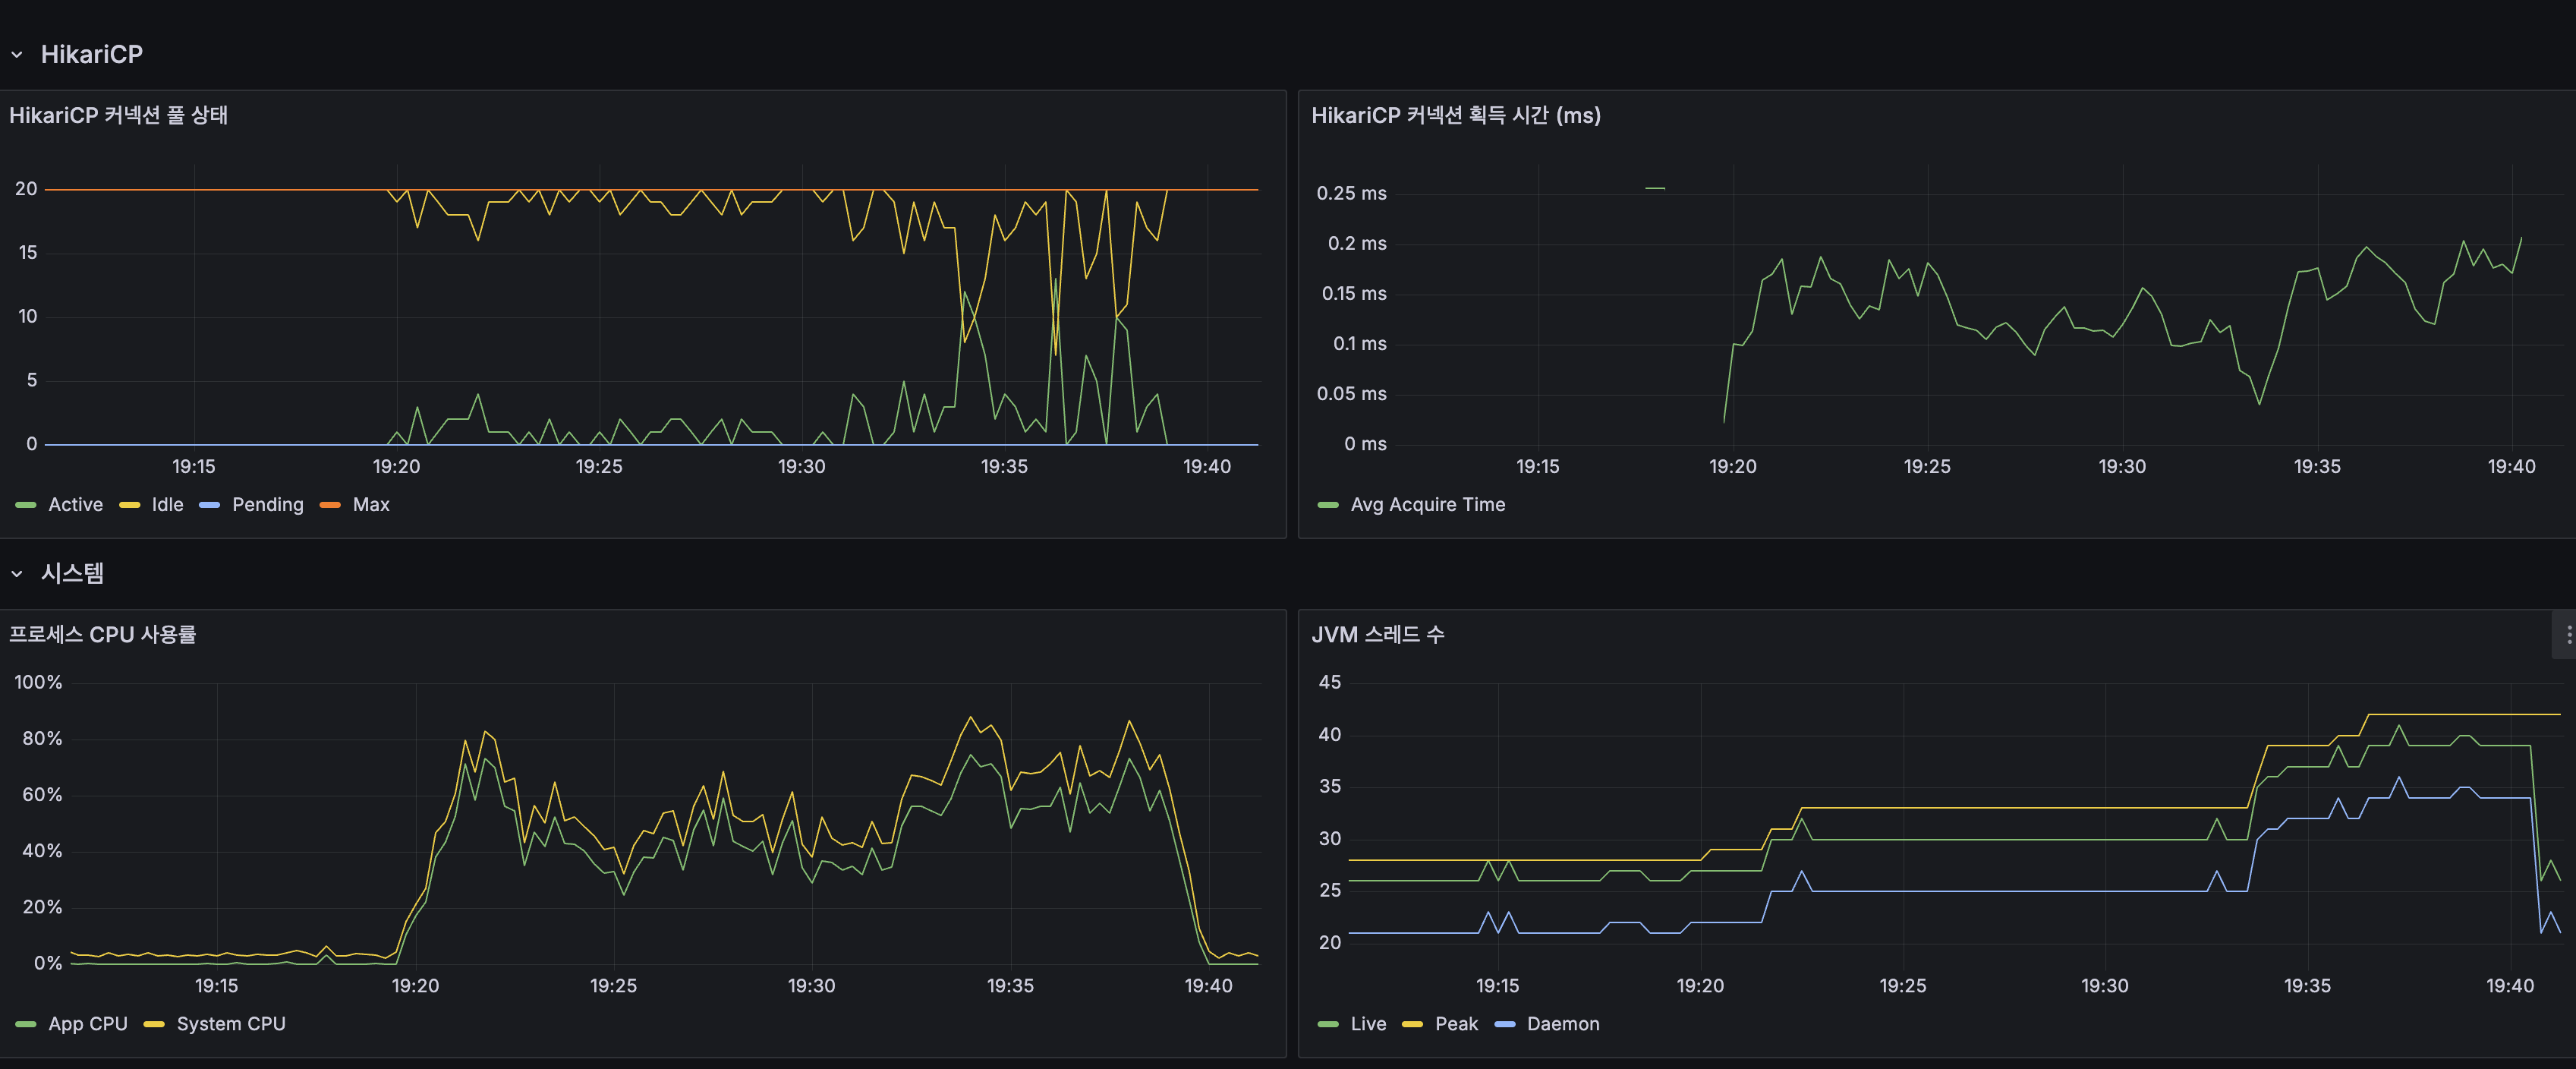Toggle App CPU legend series

pos(88,1024)
